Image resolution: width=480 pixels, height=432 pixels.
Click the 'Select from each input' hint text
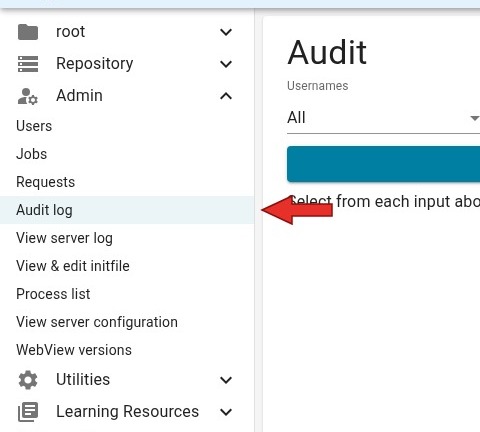point(384,202)
